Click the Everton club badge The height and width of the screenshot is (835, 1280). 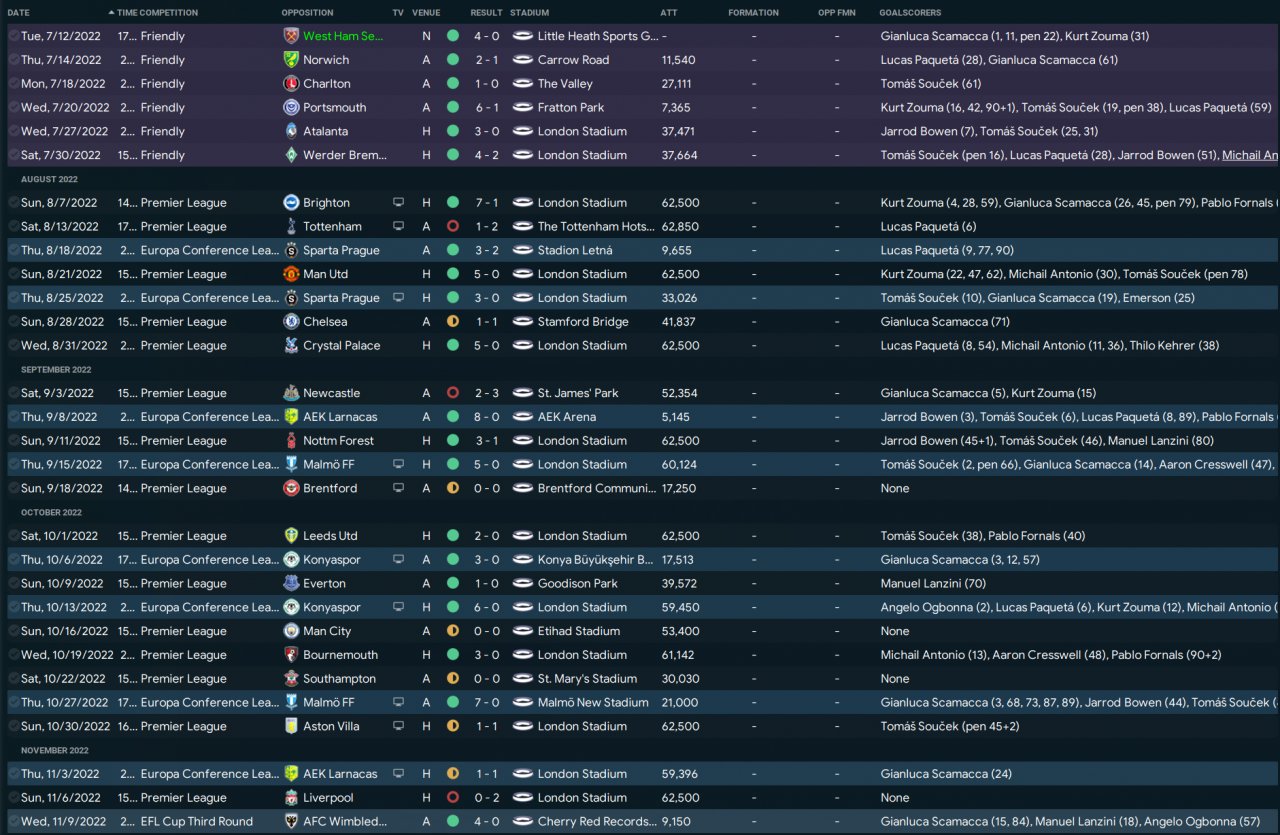(291, 584)
